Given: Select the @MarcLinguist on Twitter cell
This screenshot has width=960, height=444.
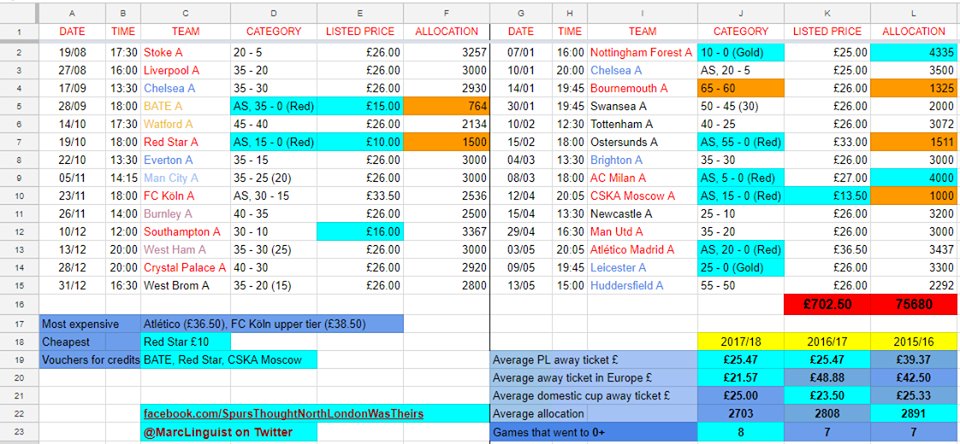Looking at the screenshot, I should [x=229, y=432].
